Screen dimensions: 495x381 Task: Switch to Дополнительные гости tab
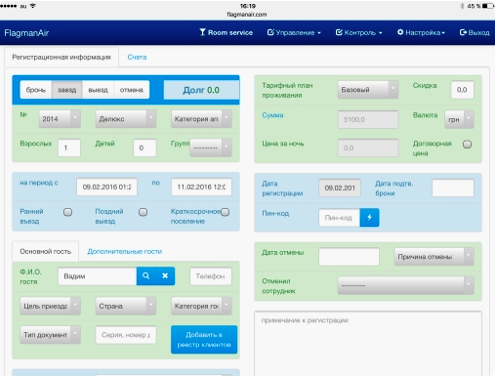point(125,251)
